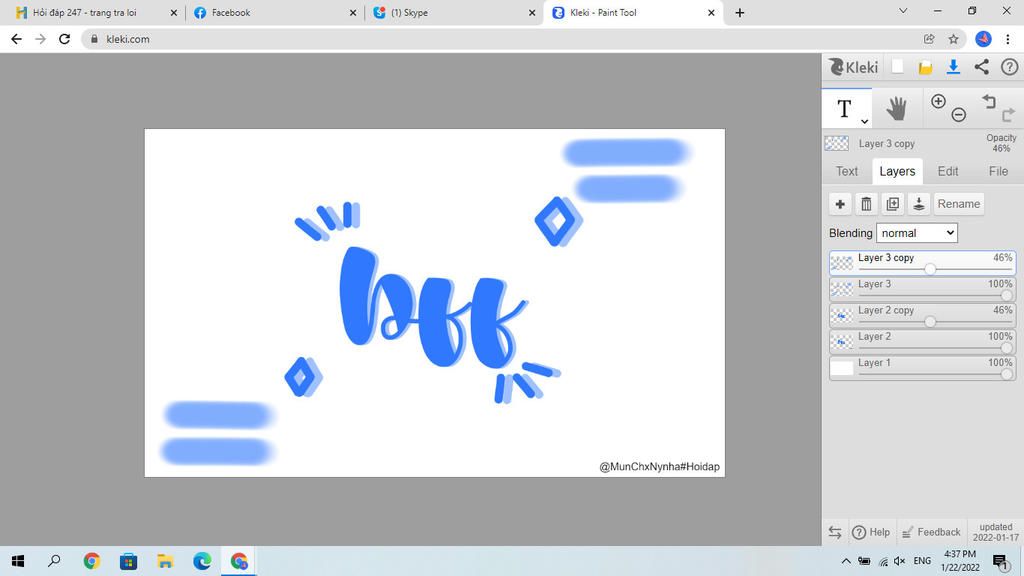Redo the last undone action
The height and width of the screenshot is (576, 1024).
[1008, 115]
